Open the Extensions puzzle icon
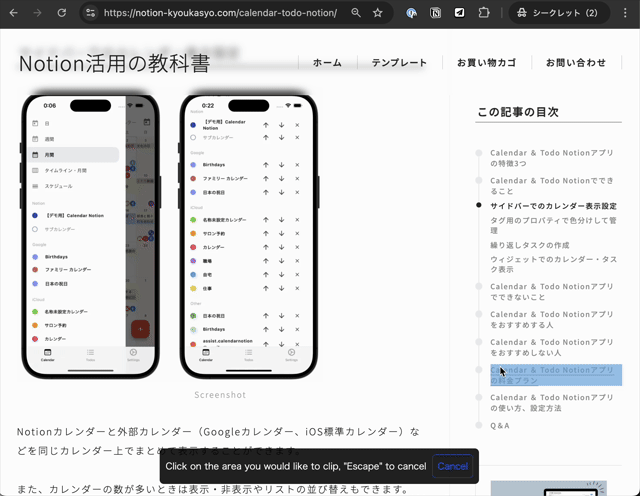The image size is (640, 496). tap(484, 13)
